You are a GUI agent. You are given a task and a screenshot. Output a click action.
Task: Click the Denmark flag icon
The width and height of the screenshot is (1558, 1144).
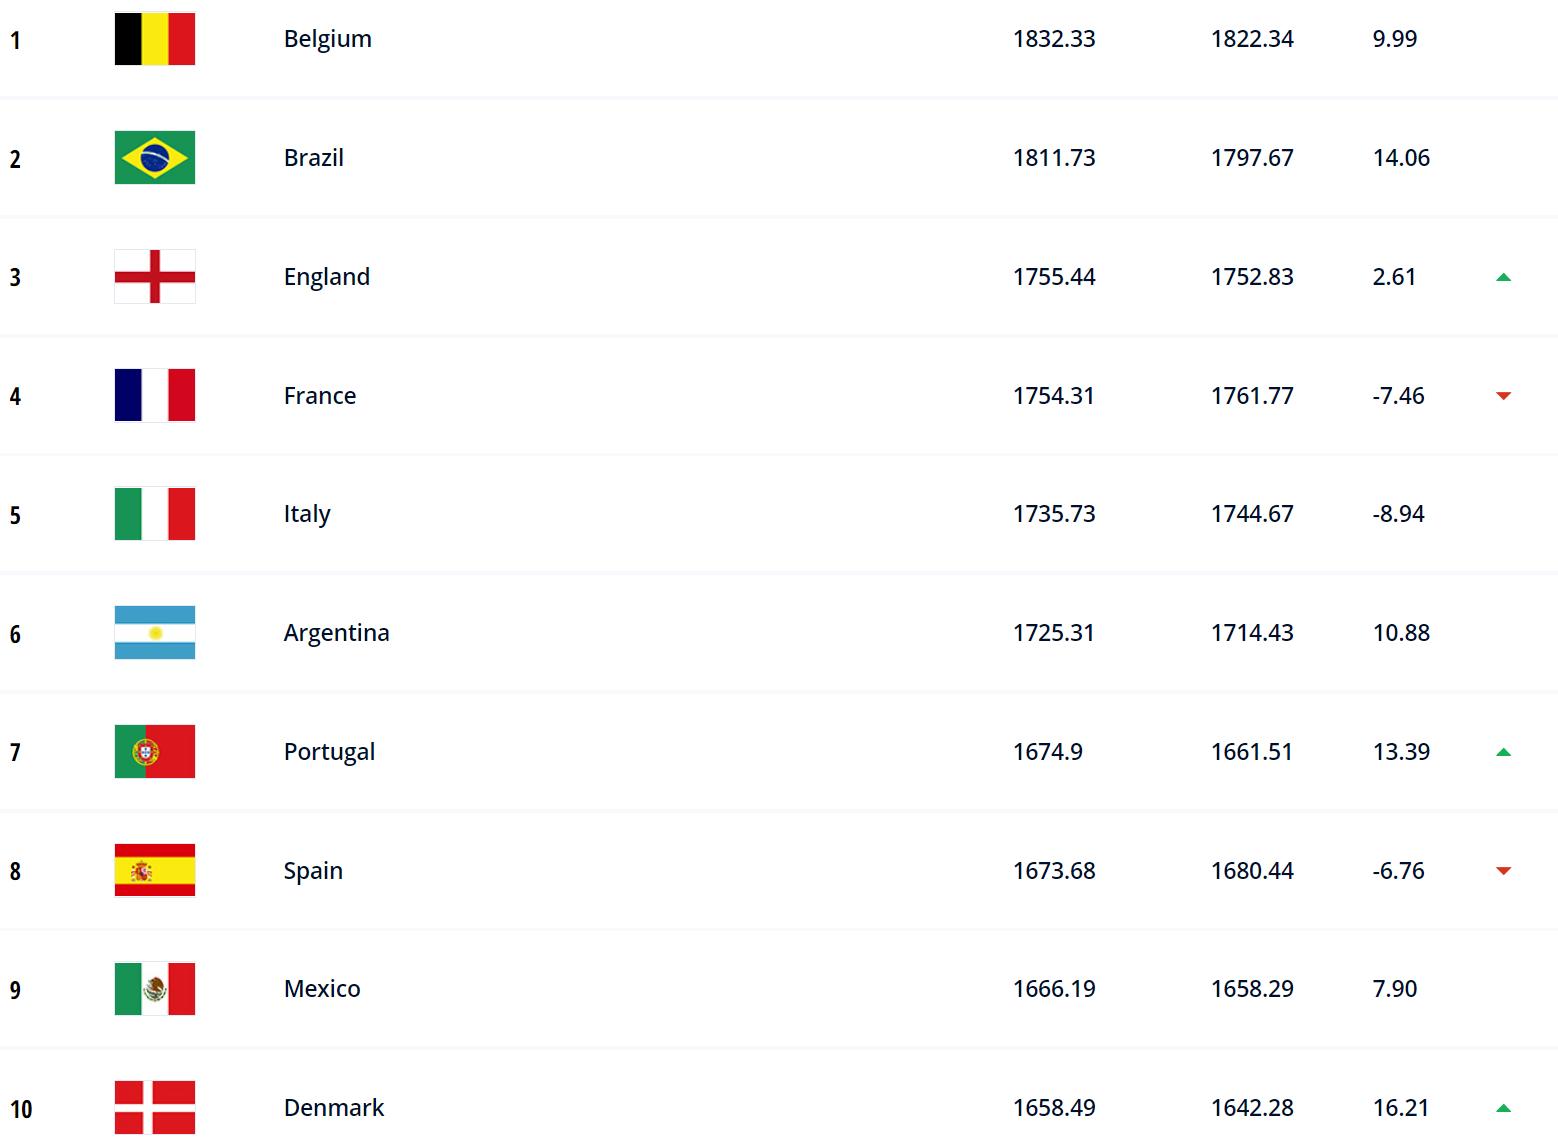pyautogui.click(x=155, y=1108)
